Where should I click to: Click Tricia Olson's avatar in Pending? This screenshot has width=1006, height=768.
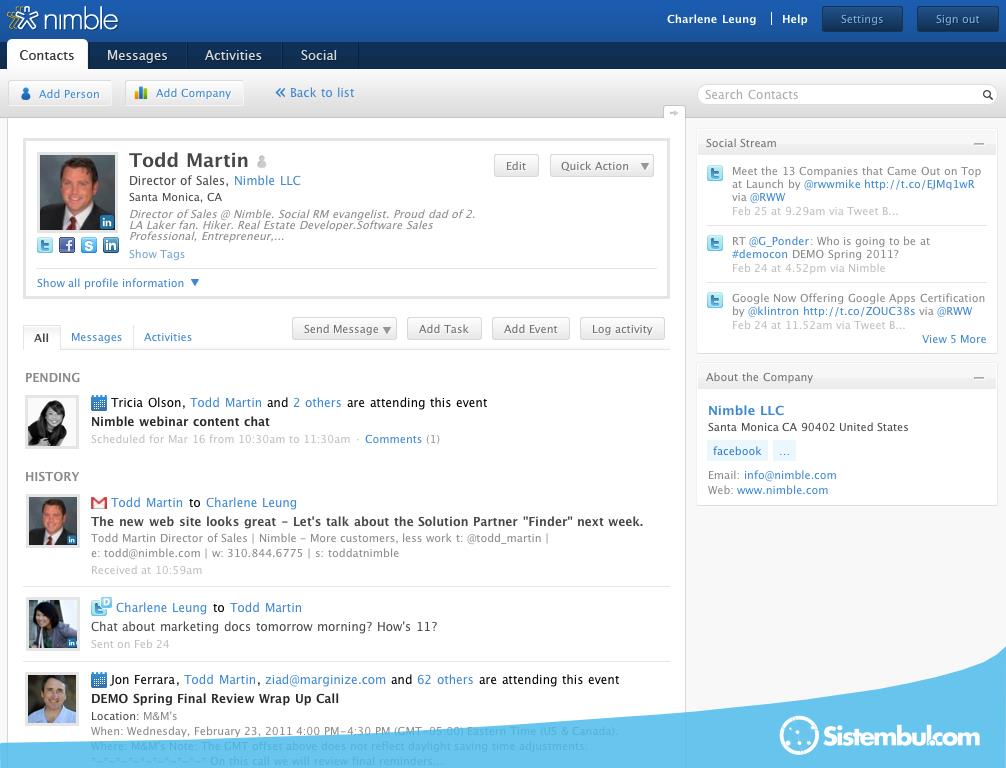tap(52, 422)
